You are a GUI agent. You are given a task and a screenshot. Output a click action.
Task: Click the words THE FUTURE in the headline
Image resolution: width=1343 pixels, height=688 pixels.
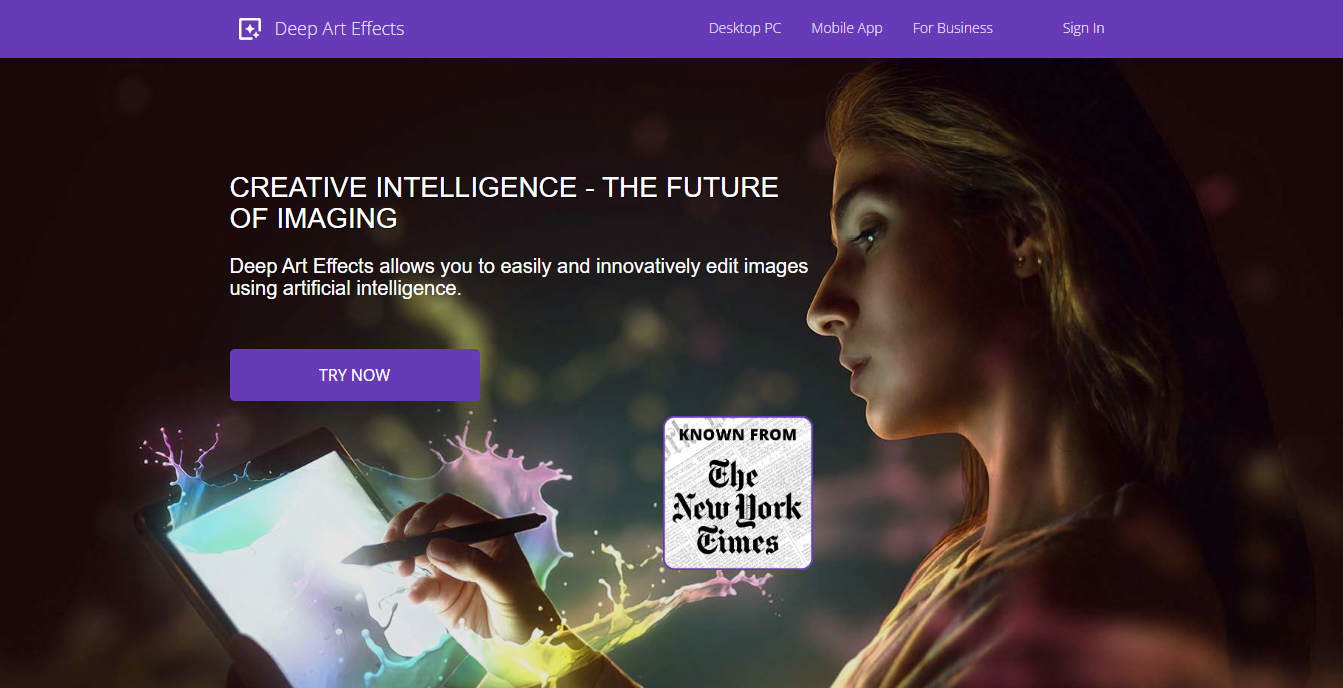[691, 187]
